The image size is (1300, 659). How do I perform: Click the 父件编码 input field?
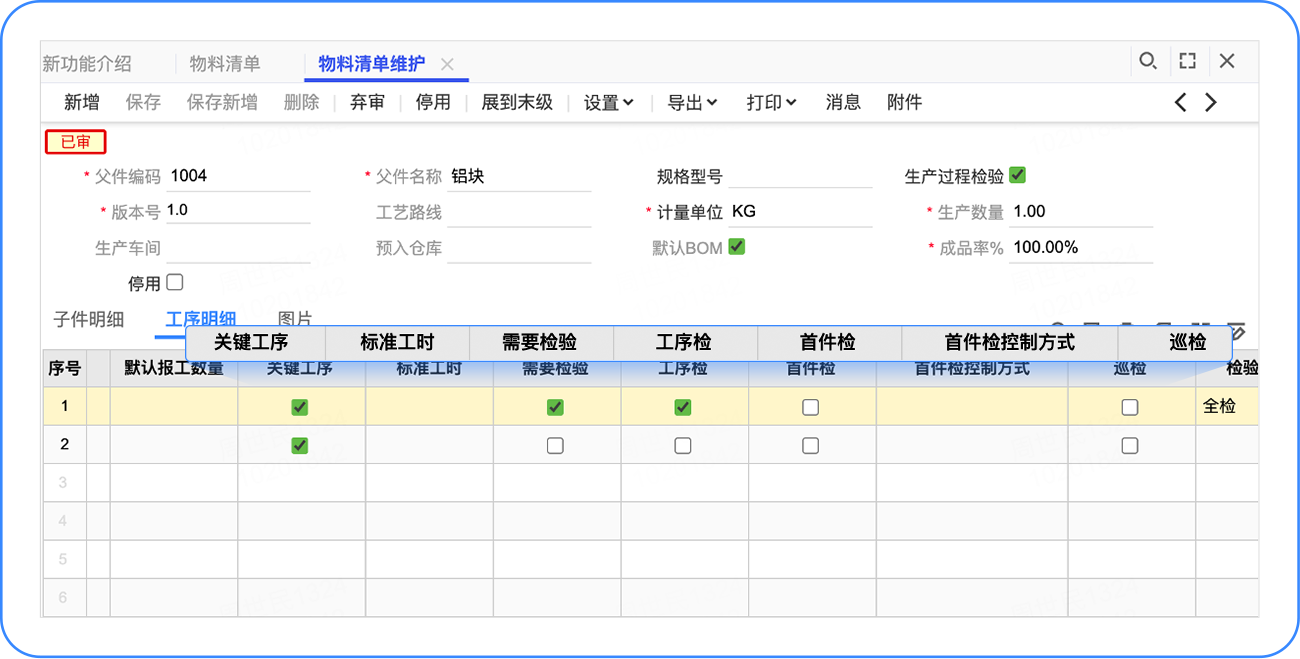point(239,176)
